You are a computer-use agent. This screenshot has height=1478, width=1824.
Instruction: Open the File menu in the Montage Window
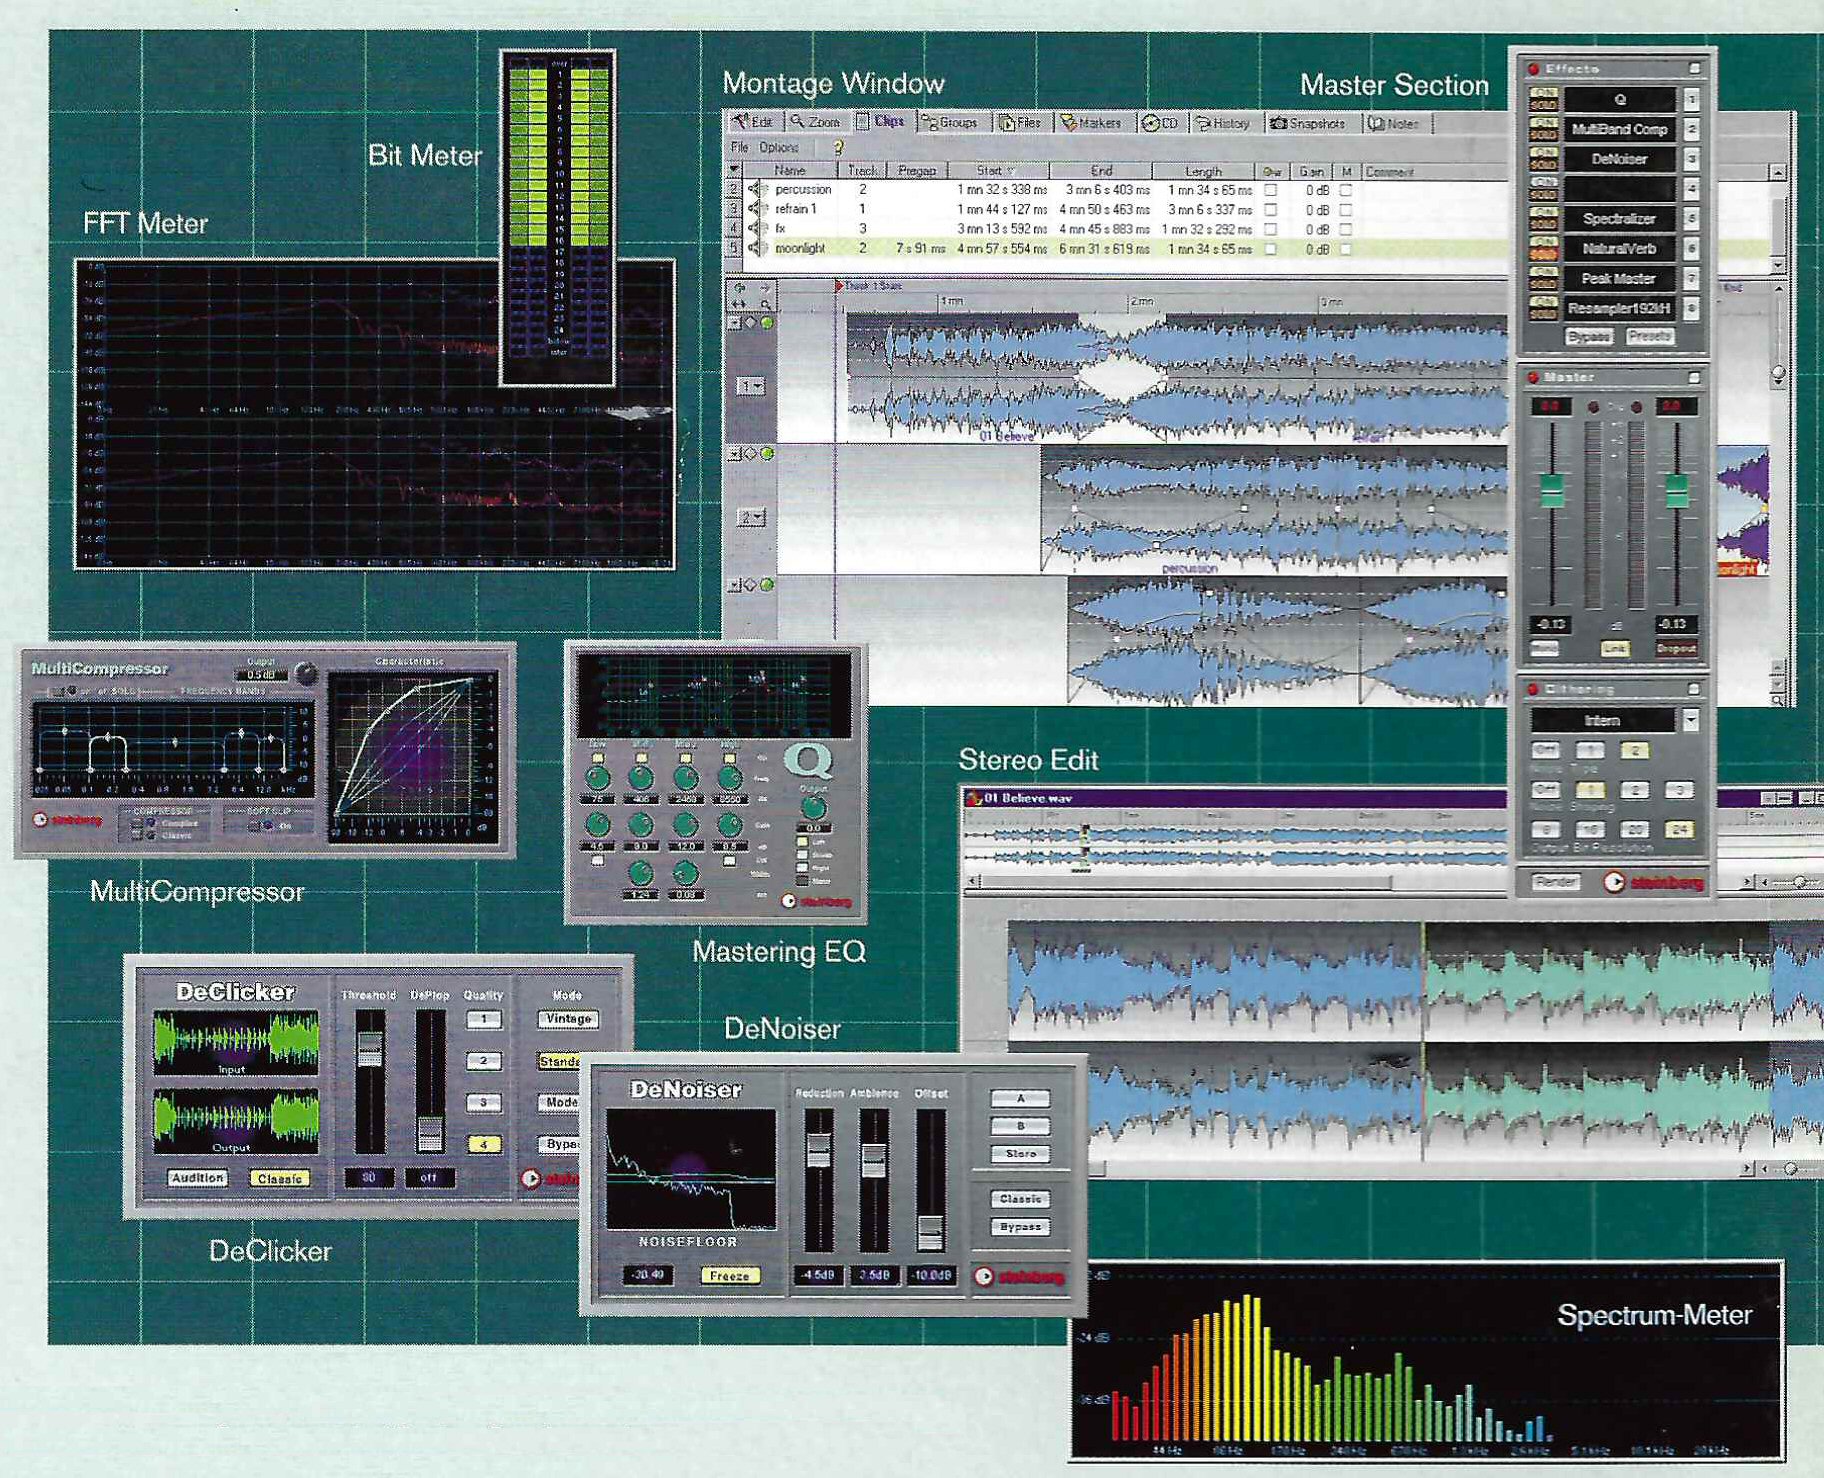point(739,148)
